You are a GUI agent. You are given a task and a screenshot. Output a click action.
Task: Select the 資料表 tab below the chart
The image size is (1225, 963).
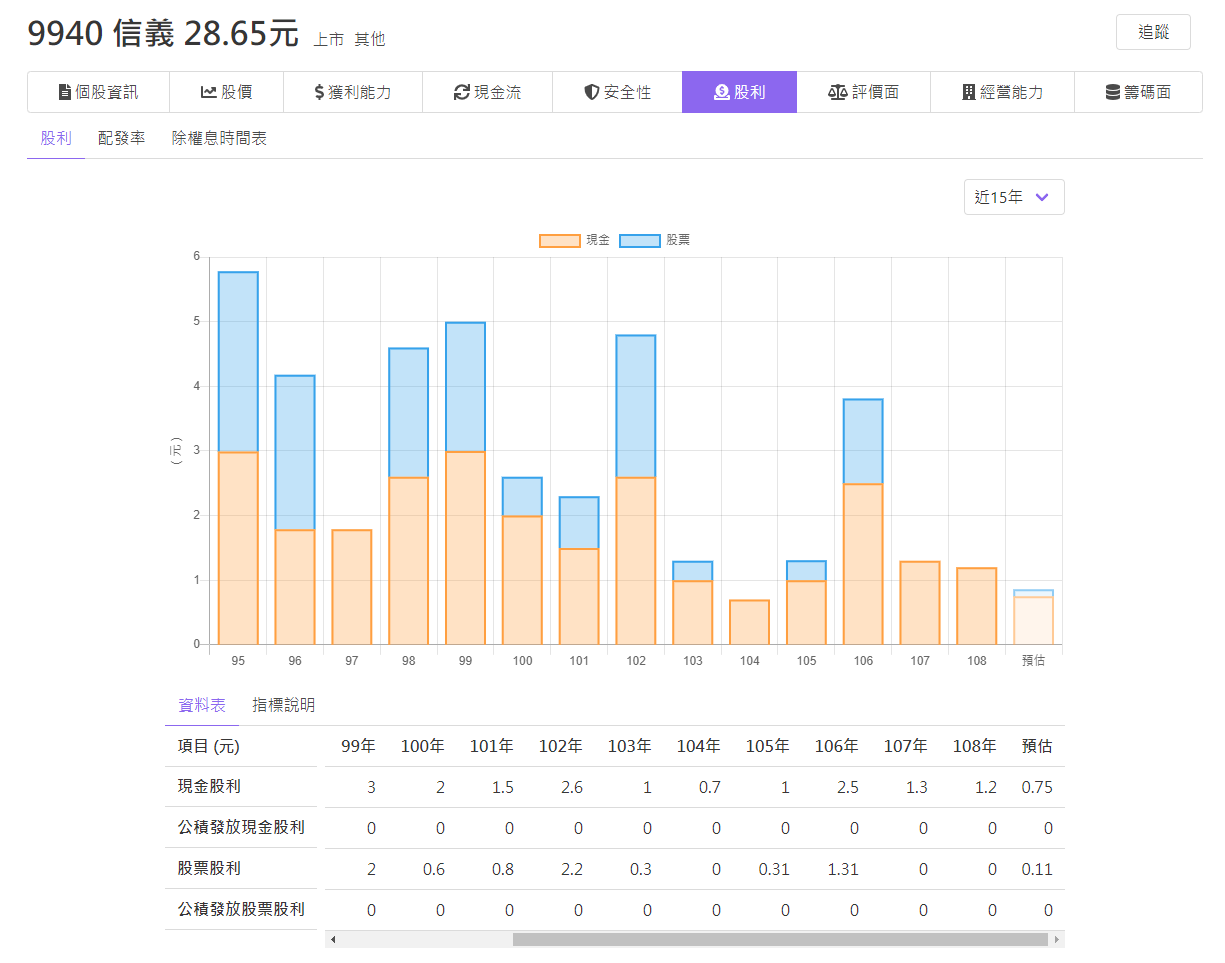click(202, 705)
